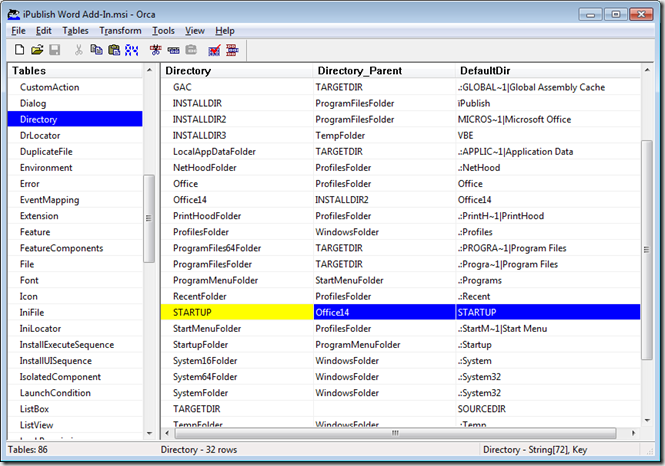The height and width of the screenshot is (466, 665).
Task: Click the Orca app icon in title bar
Action: click(14, 14)
